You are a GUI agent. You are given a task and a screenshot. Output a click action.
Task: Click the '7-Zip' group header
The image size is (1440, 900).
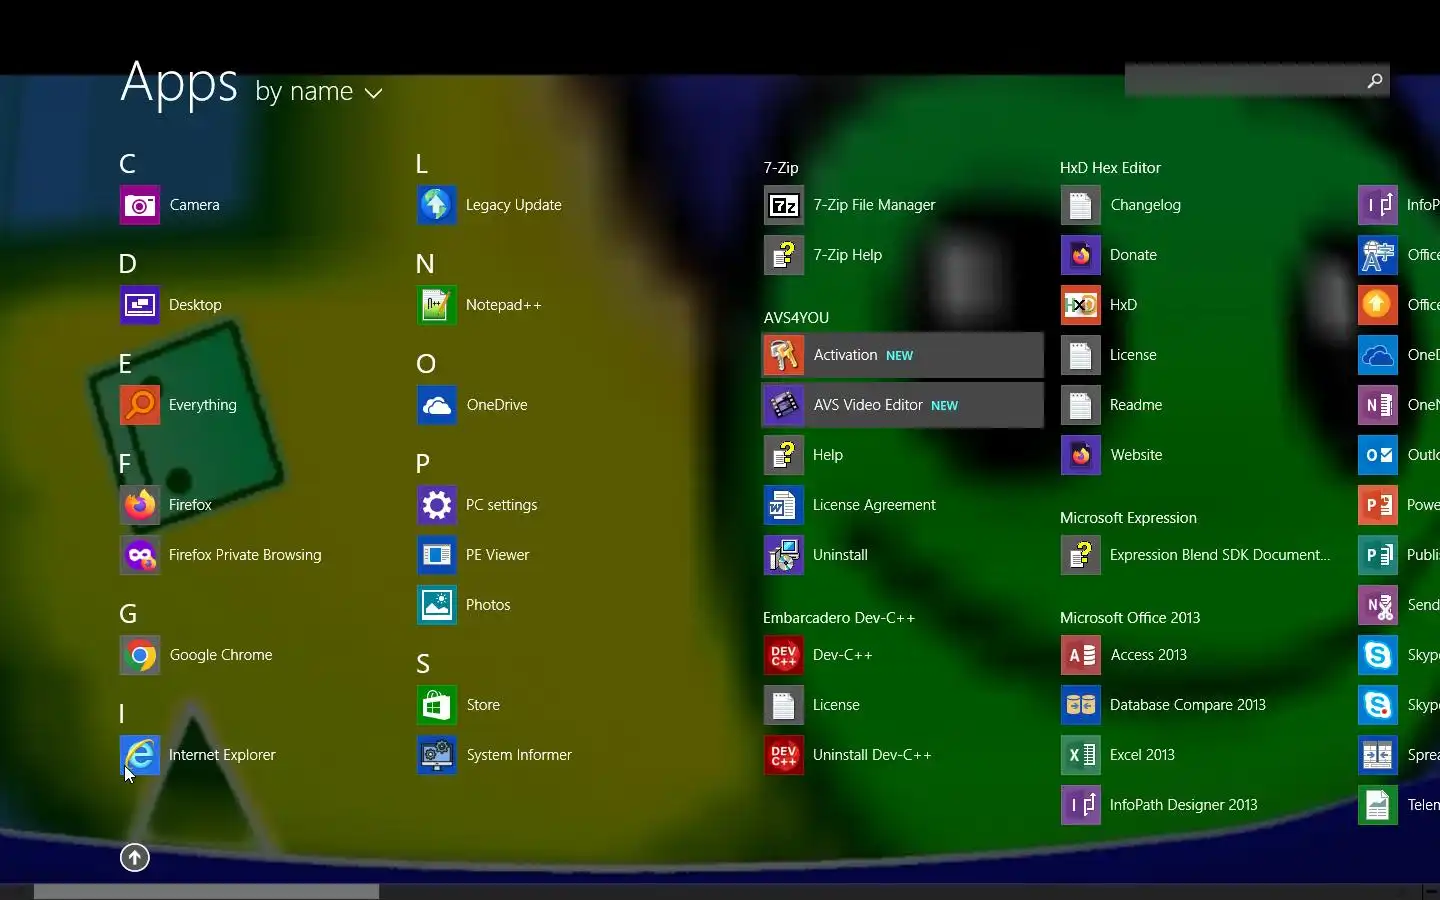781,168
